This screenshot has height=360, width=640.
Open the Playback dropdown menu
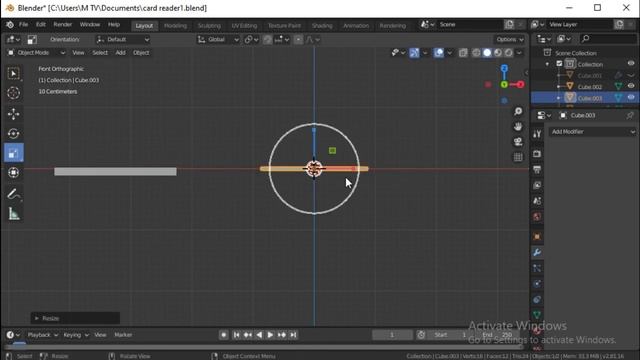(x=42, y=335)
